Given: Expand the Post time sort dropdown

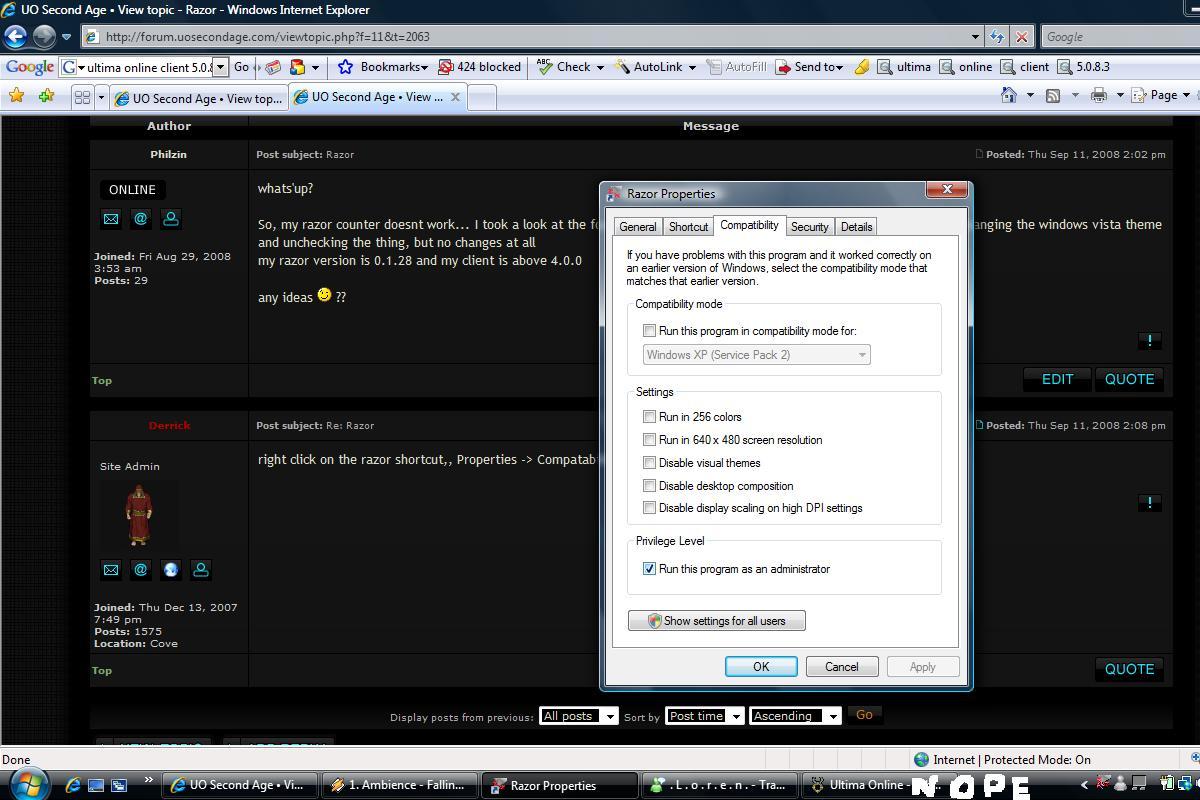Looking at the screenshot, I should 705,716.
